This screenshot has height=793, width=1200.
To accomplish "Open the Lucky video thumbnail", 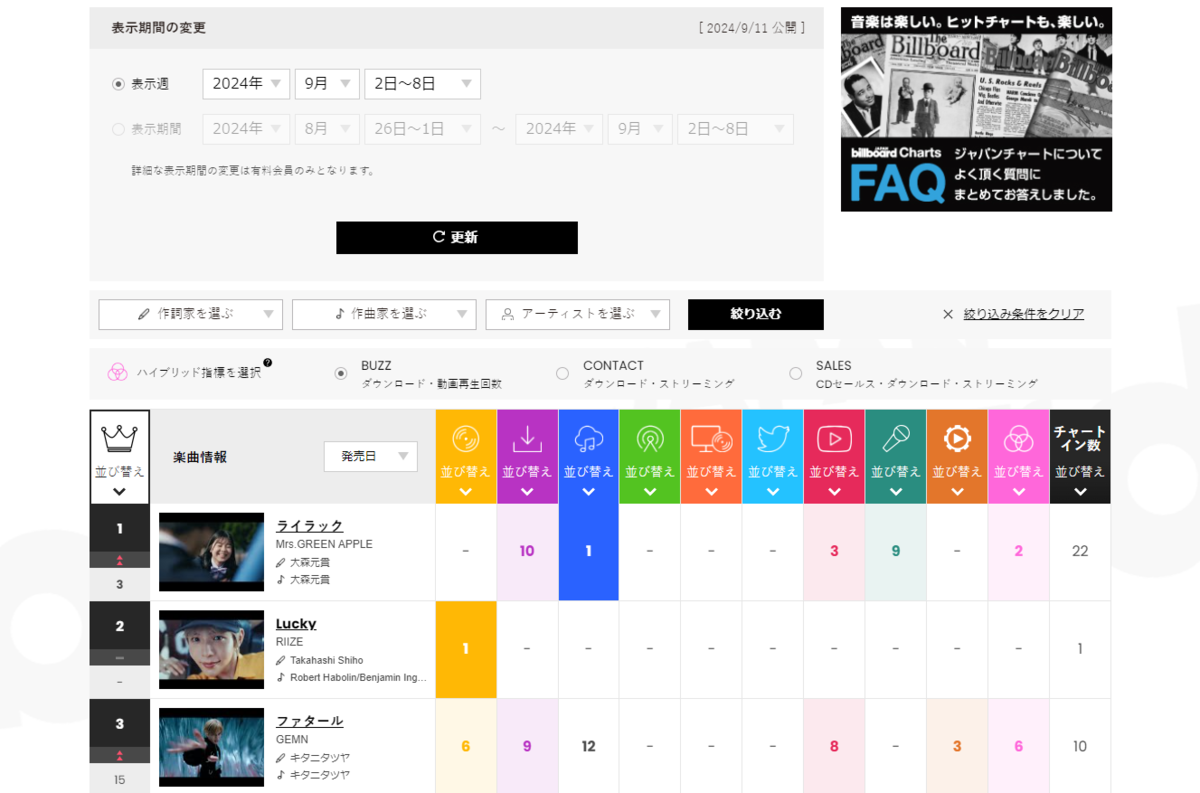I will tap(211, 650).
